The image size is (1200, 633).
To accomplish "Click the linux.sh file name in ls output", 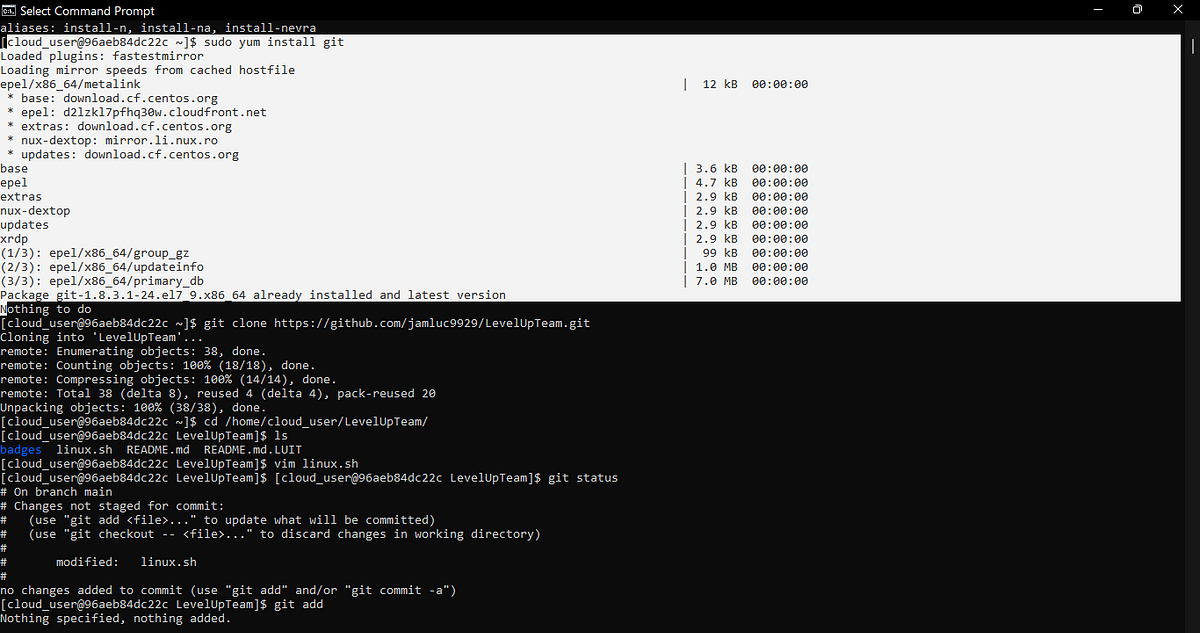I will (x=84, y=449).
